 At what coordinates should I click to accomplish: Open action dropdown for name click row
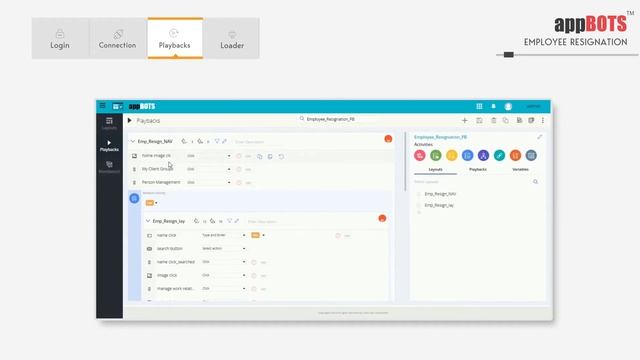click(224, 235)
